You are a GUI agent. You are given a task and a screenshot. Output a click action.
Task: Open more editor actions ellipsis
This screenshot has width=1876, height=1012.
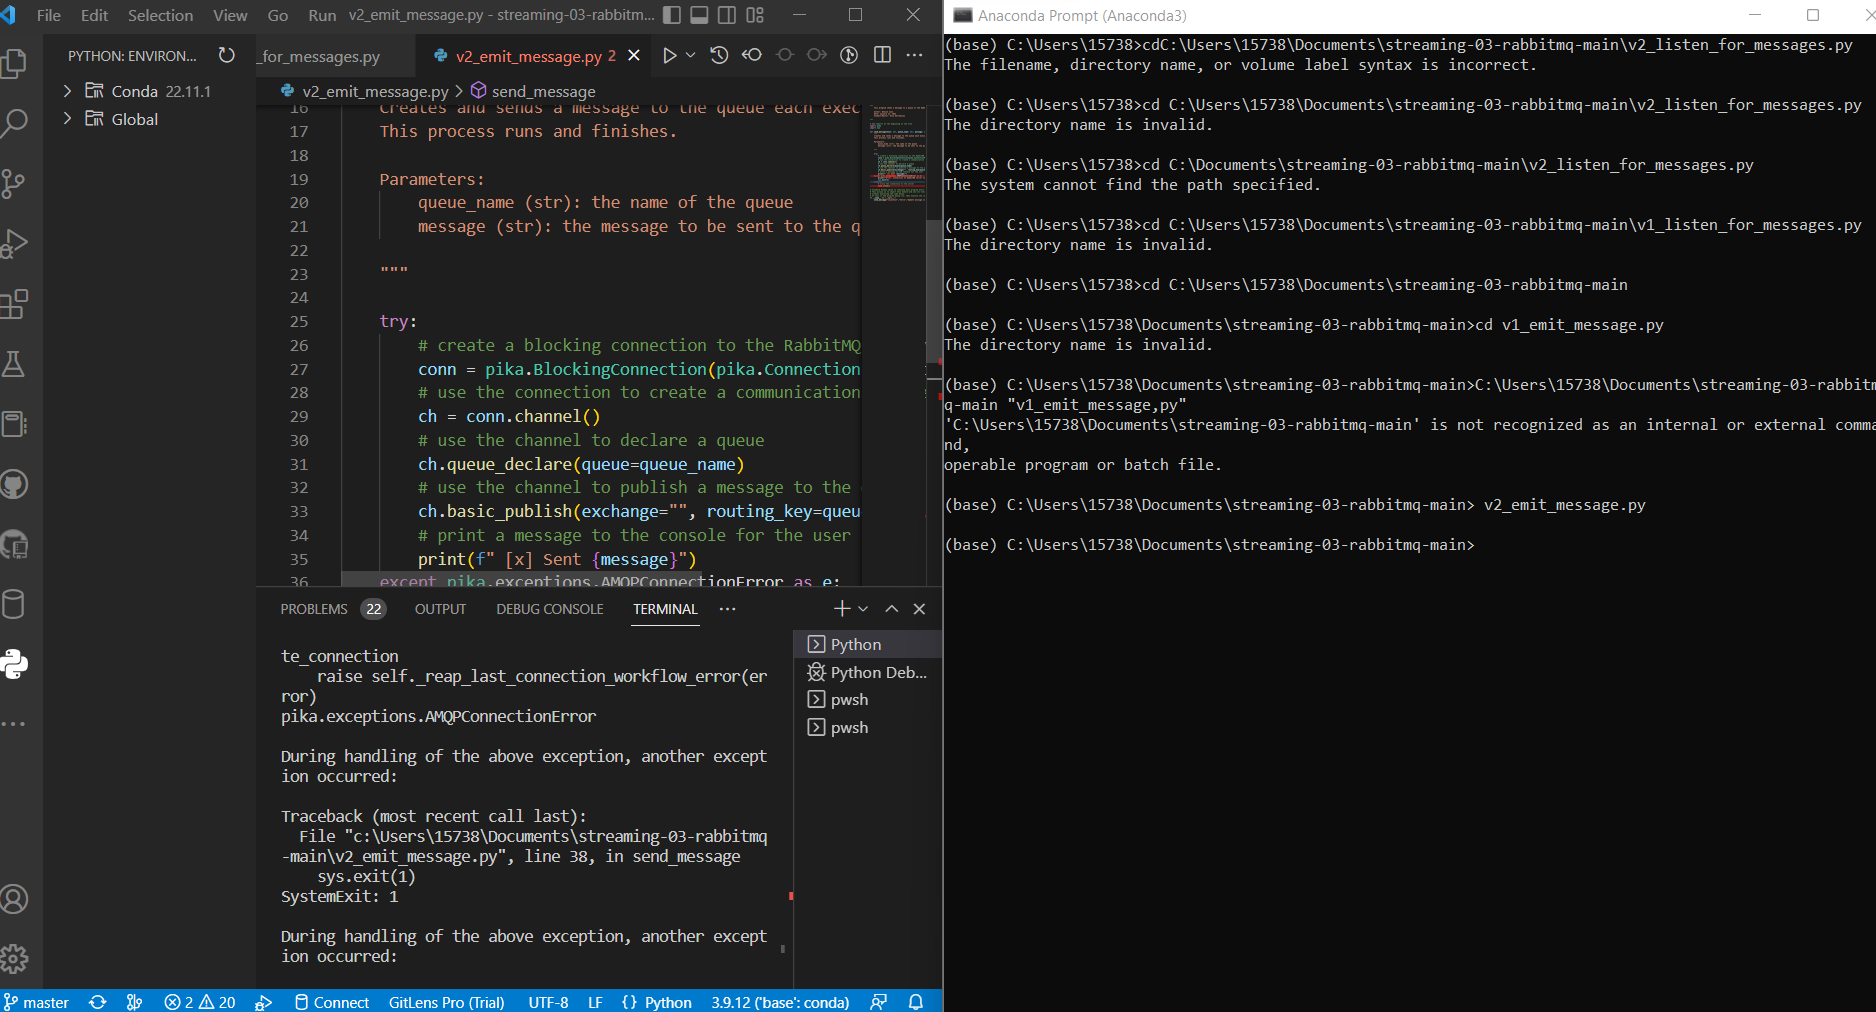point(914,55)
